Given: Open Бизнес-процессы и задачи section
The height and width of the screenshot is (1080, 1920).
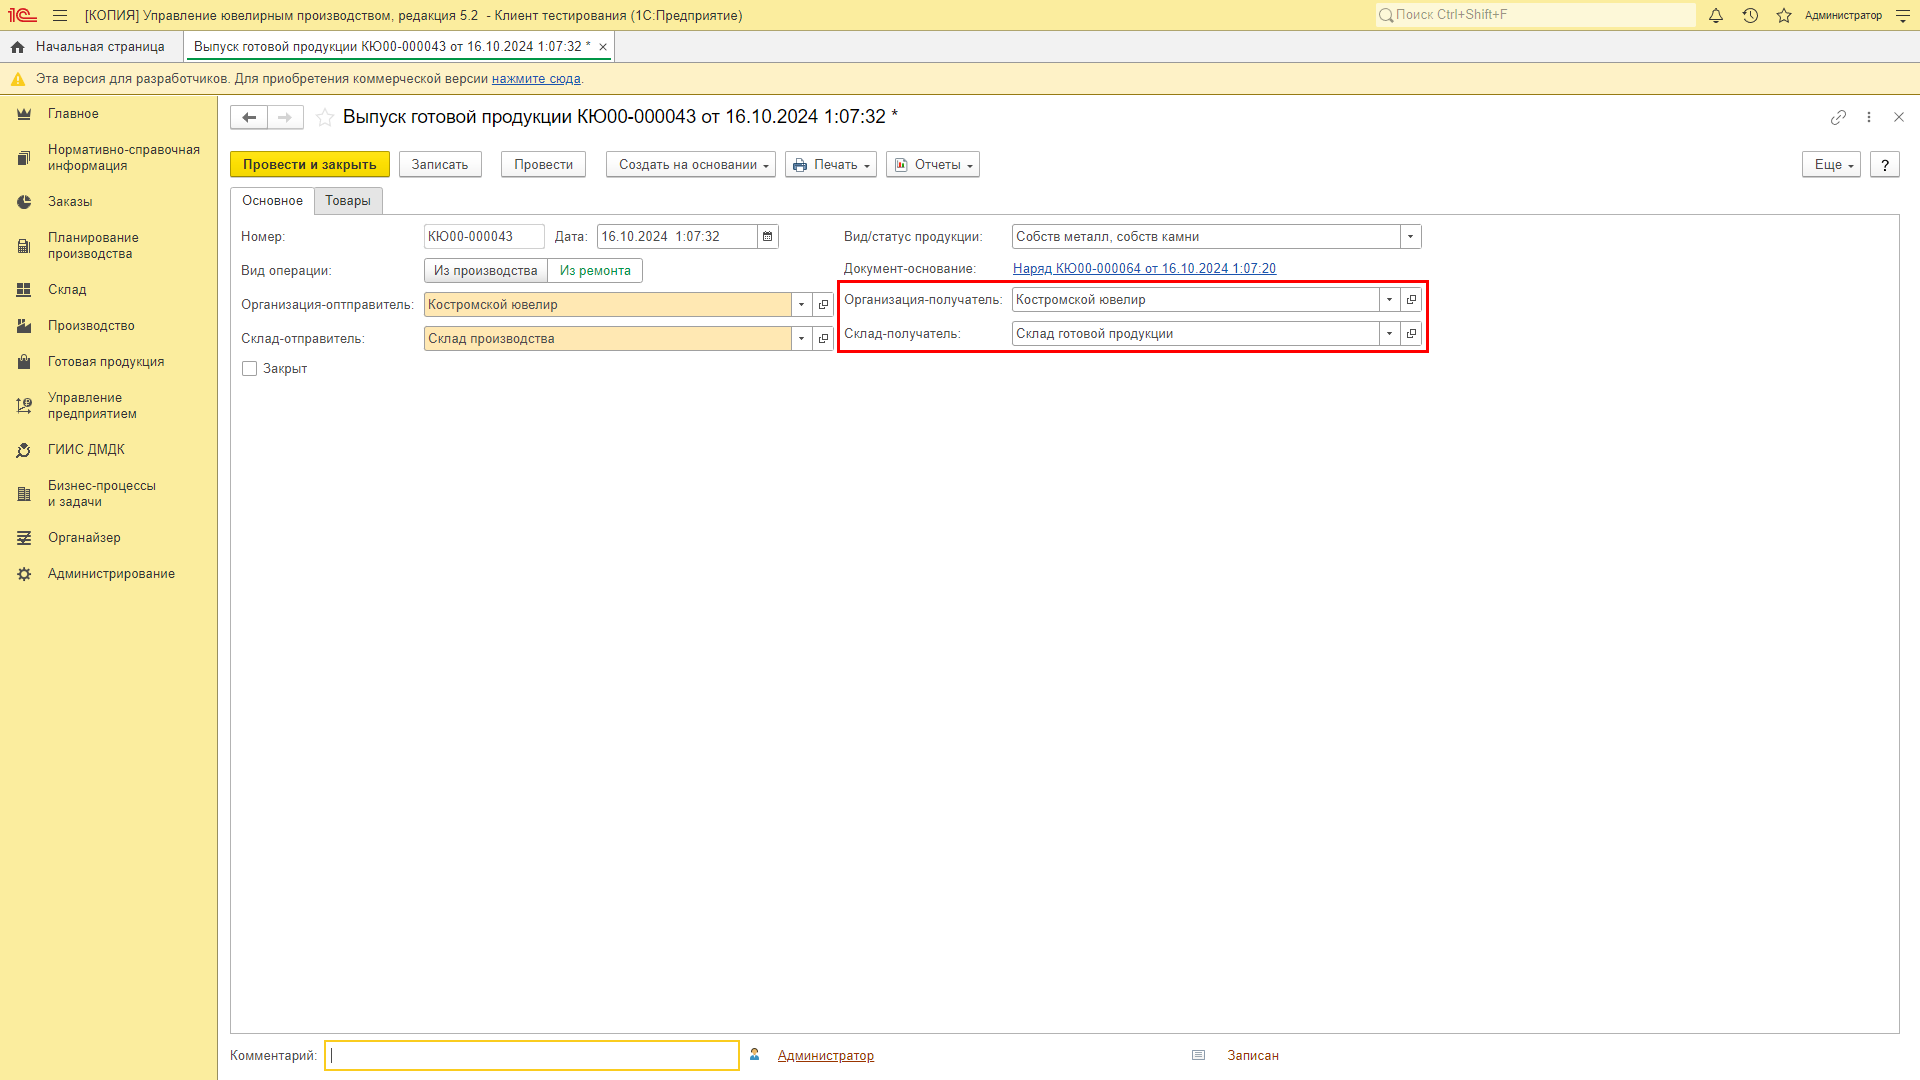Looking at the screenshot, I should point(108,494).
